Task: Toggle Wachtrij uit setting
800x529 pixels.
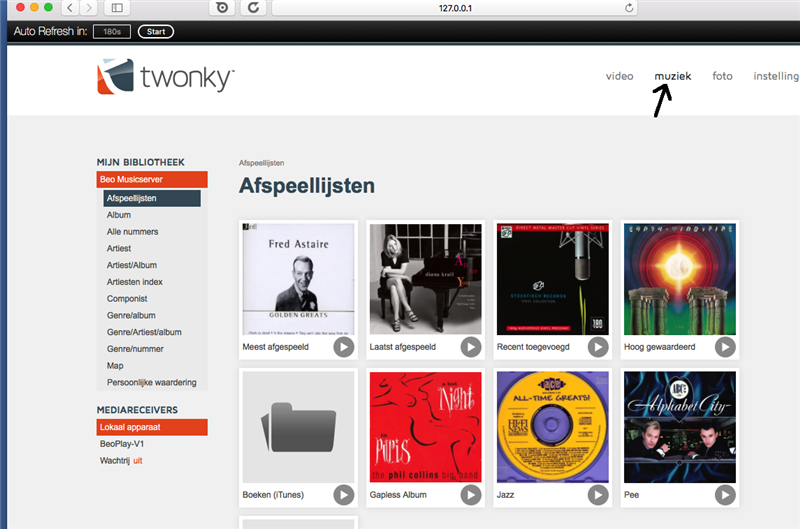Action: tap(138, 461)
